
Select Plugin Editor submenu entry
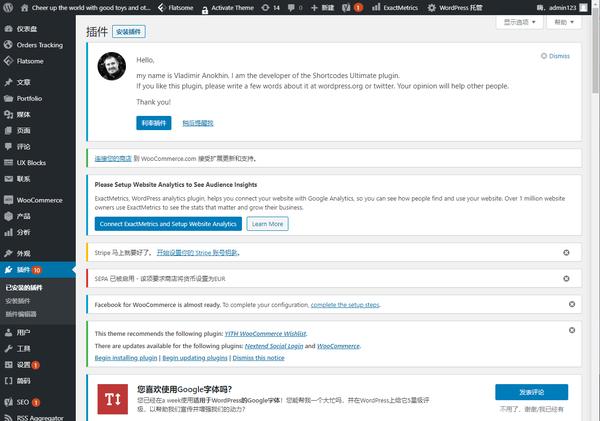coord(21,314)
